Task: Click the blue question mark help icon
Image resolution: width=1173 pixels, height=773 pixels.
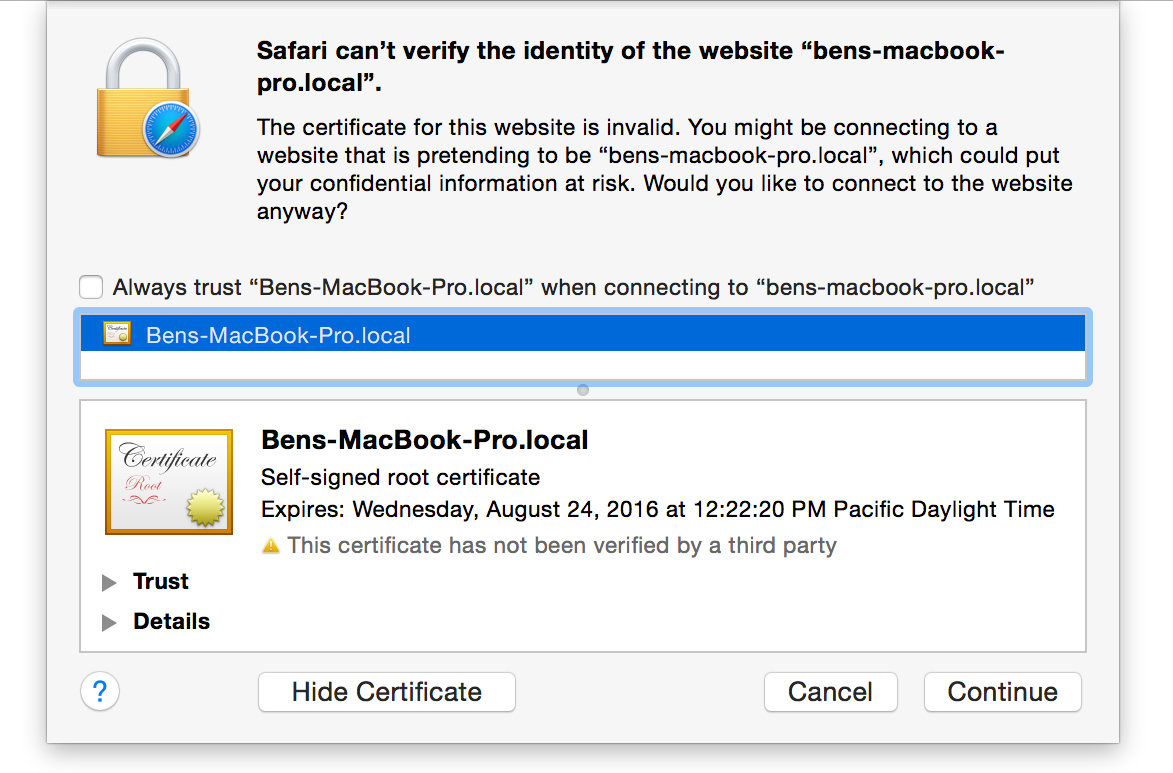Action: 99,691
